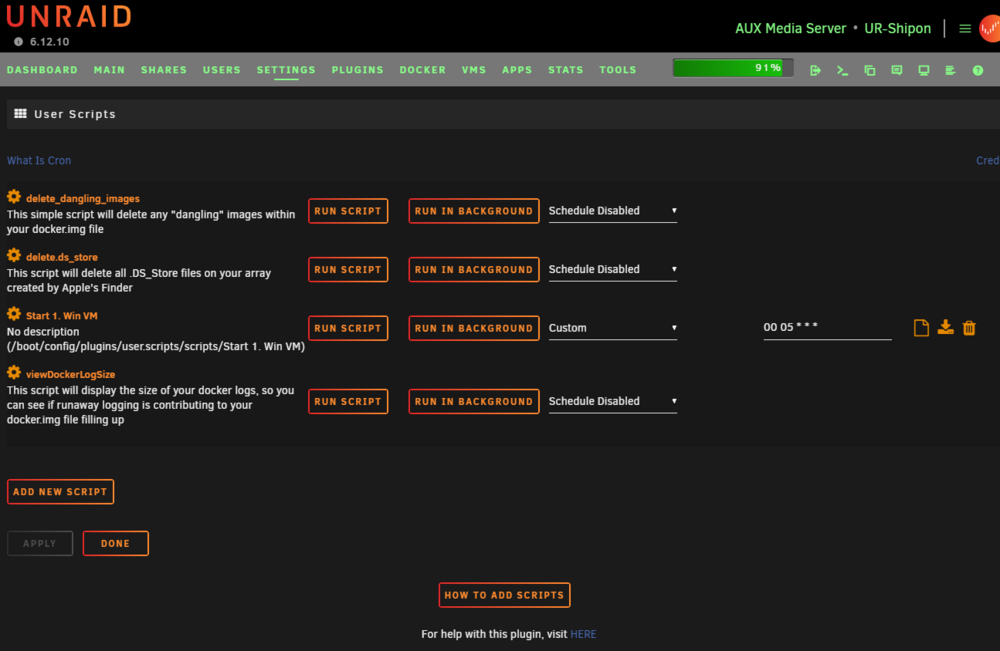Run delete_dangling_images in background
1000x651 pixels.
(x=474, y=211)
